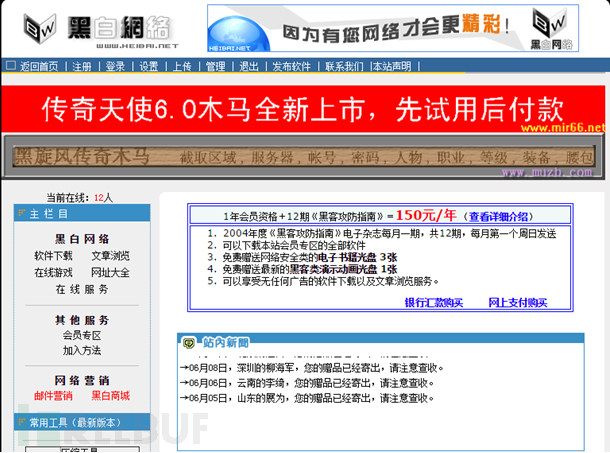Click the 150元/年 price text
This screenshot has width=610, height=453.
click(426, 215)
